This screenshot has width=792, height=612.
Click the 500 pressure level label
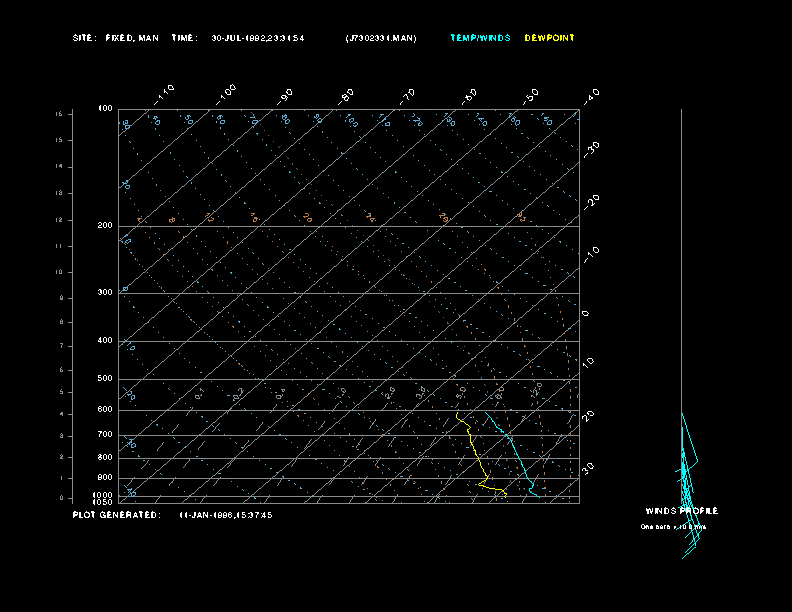point(105,379)
